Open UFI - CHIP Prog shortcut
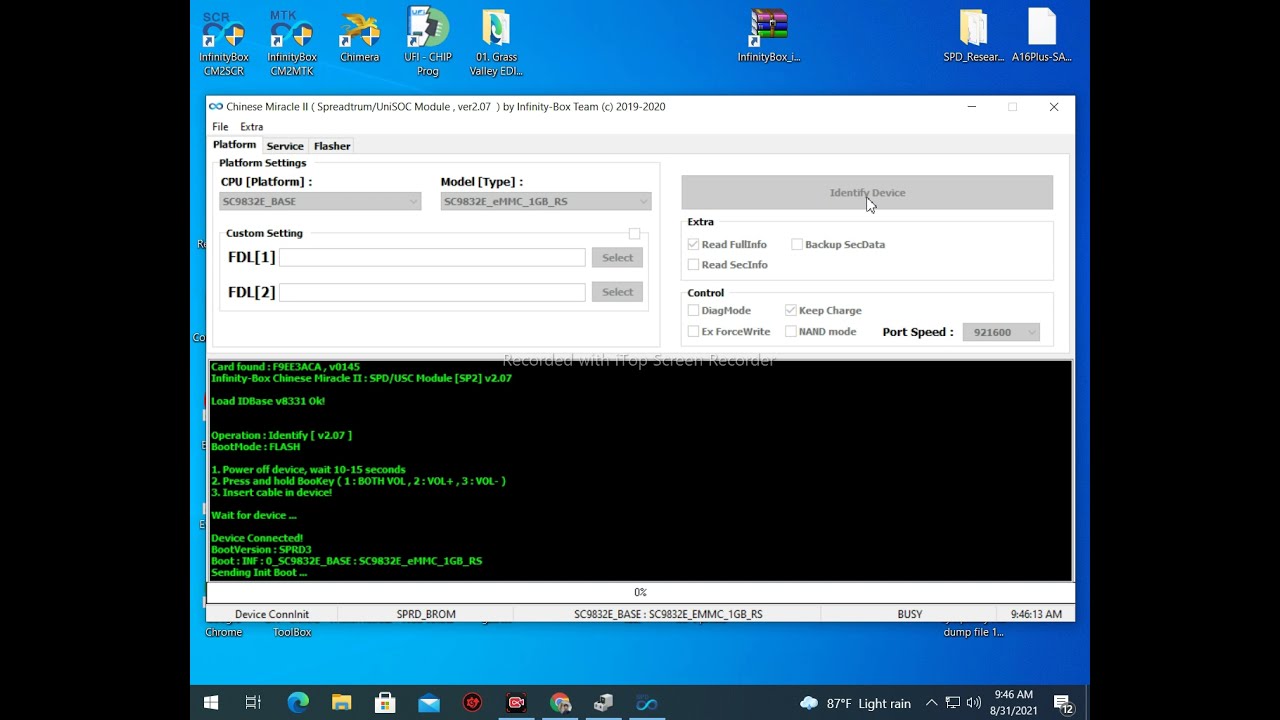Screen dimensions: 1280x720 coord(428,42)
